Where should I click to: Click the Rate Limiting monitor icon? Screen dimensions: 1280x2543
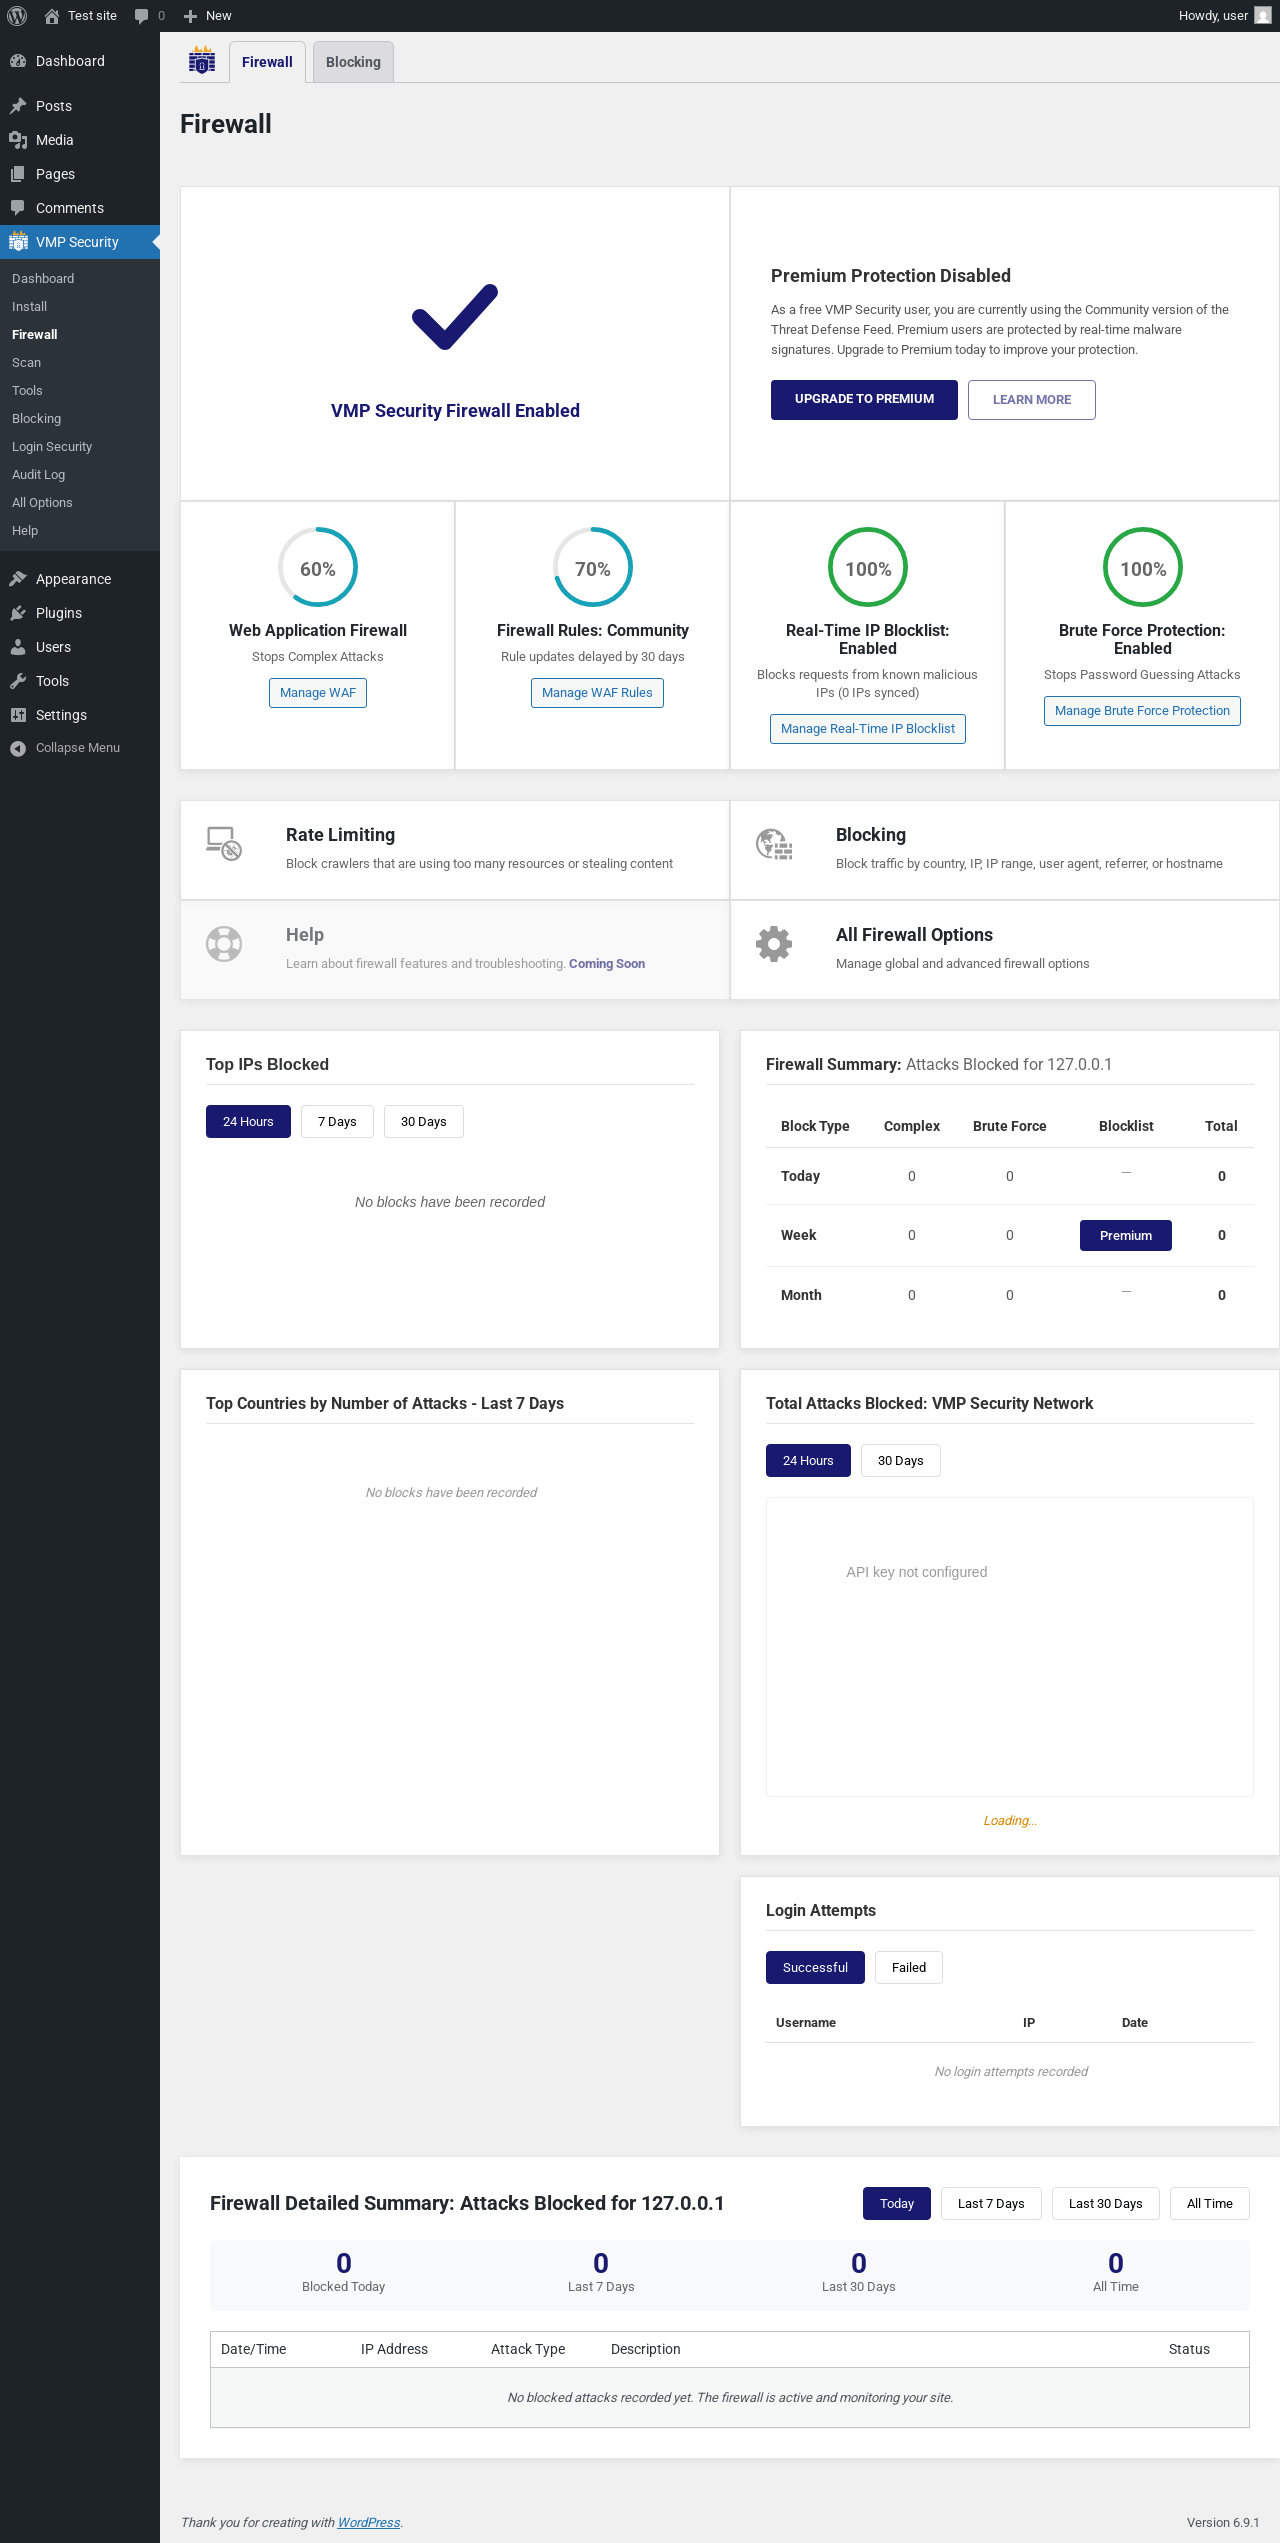pyautogui.click(x=224, y=844)
